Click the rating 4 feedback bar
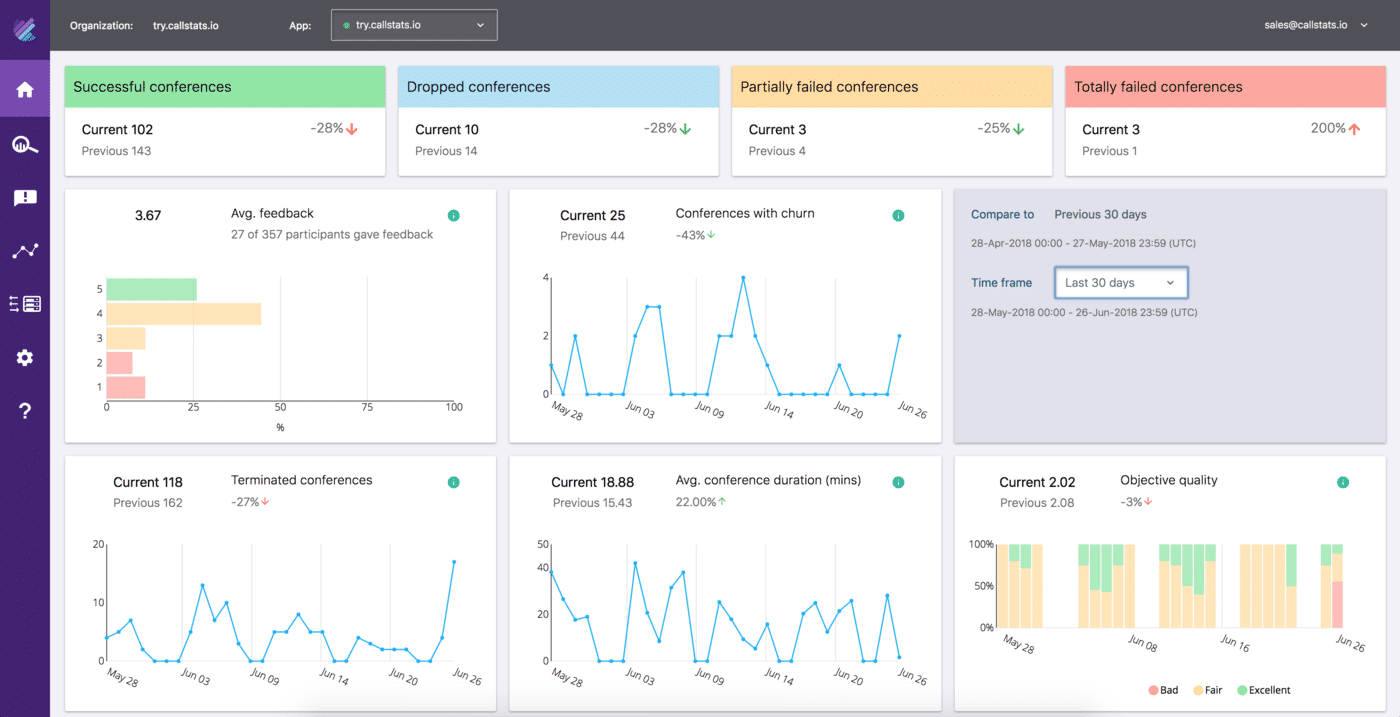This screenshot has height=717, width=1400. point(184,314)
